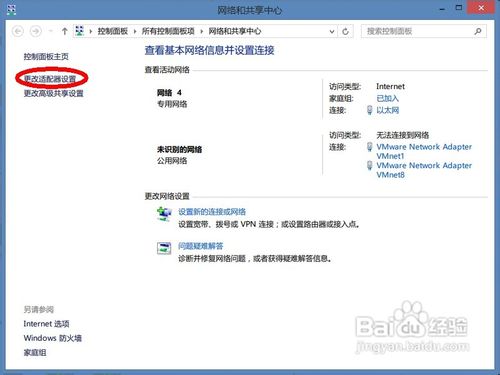Image resolution: width=500 pixels, height=375 pixels.
Task: Expand chevron after 控制面板 breadcrumb
Action: pyautogui.click(x=135, y=31)
